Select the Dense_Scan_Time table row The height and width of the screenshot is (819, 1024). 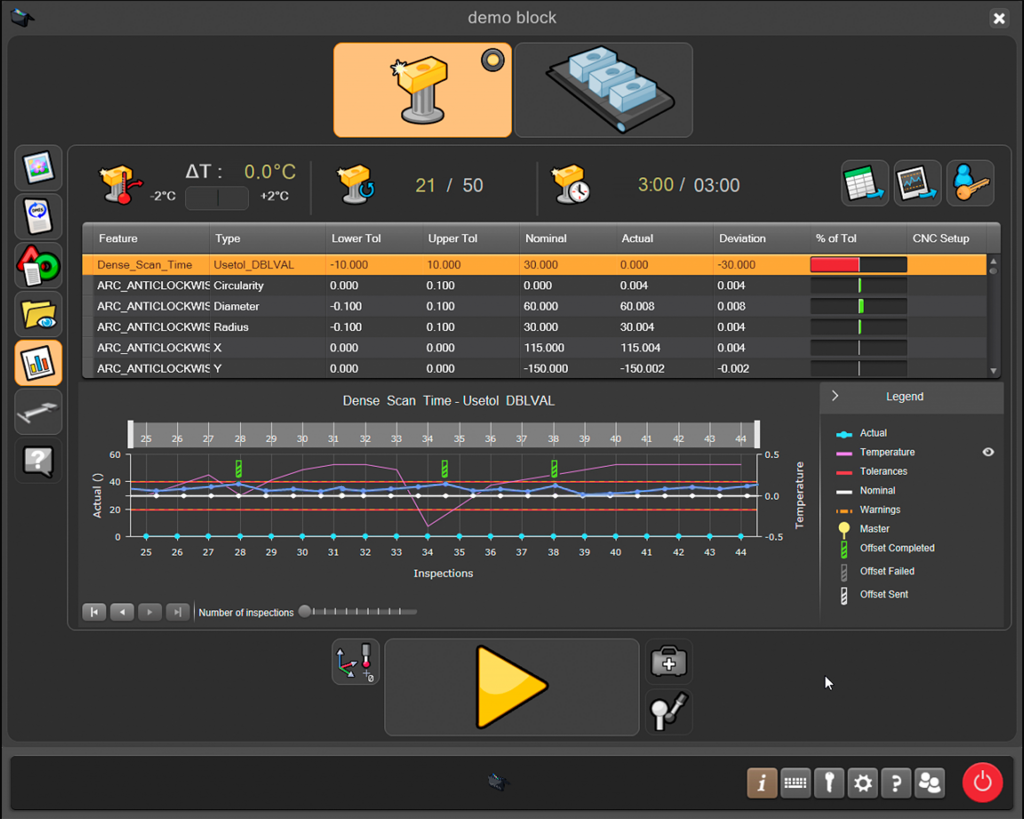(x=534, y=265)
